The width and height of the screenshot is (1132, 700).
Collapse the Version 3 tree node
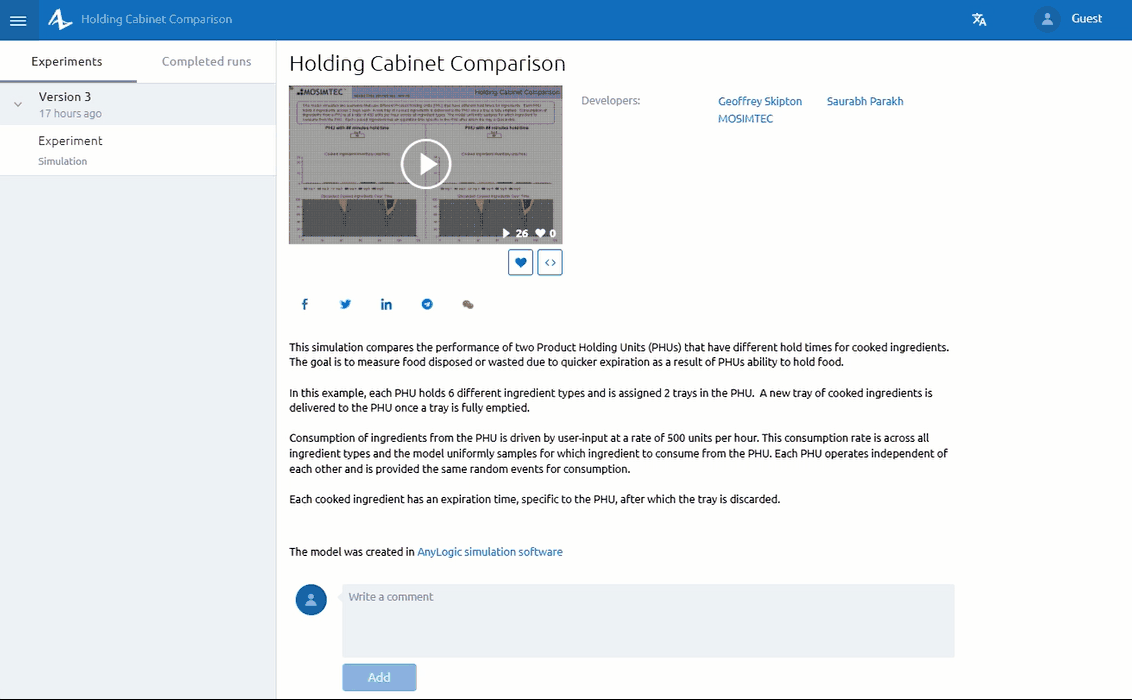click(x=18, y=104)
